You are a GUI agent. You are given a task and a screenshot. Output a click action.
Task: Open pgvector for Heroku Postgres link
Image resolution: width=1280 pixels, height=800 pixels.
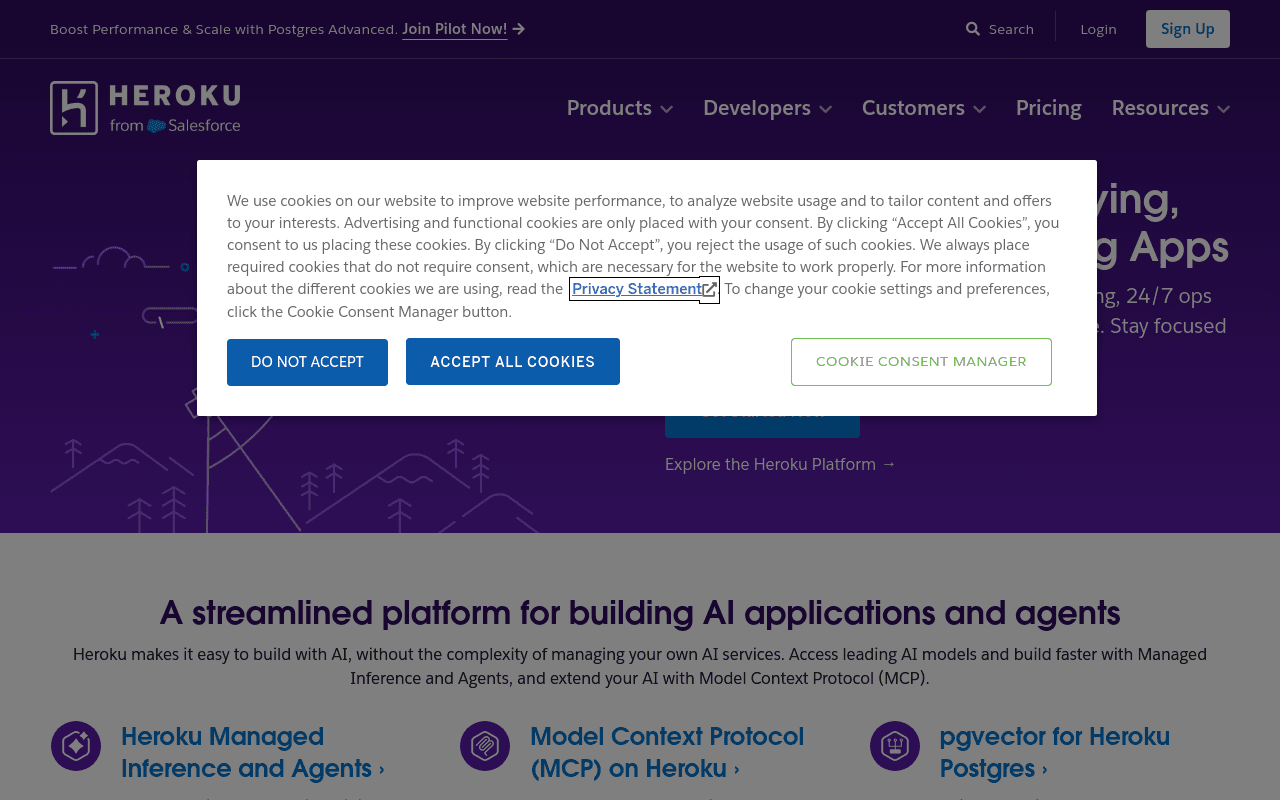pos(1054,752)
